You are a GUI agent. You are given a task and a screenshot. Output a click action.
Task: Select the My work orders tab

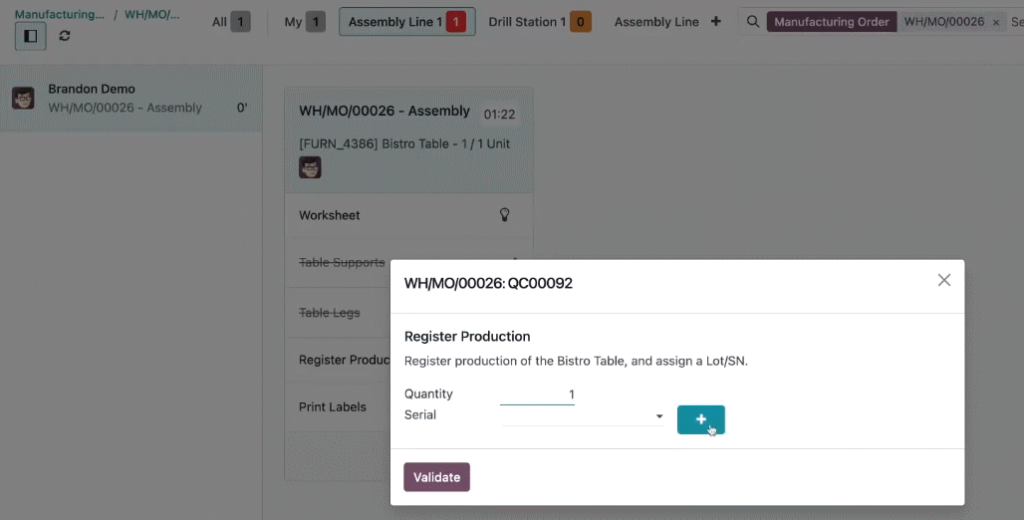[x=305, y=22]
